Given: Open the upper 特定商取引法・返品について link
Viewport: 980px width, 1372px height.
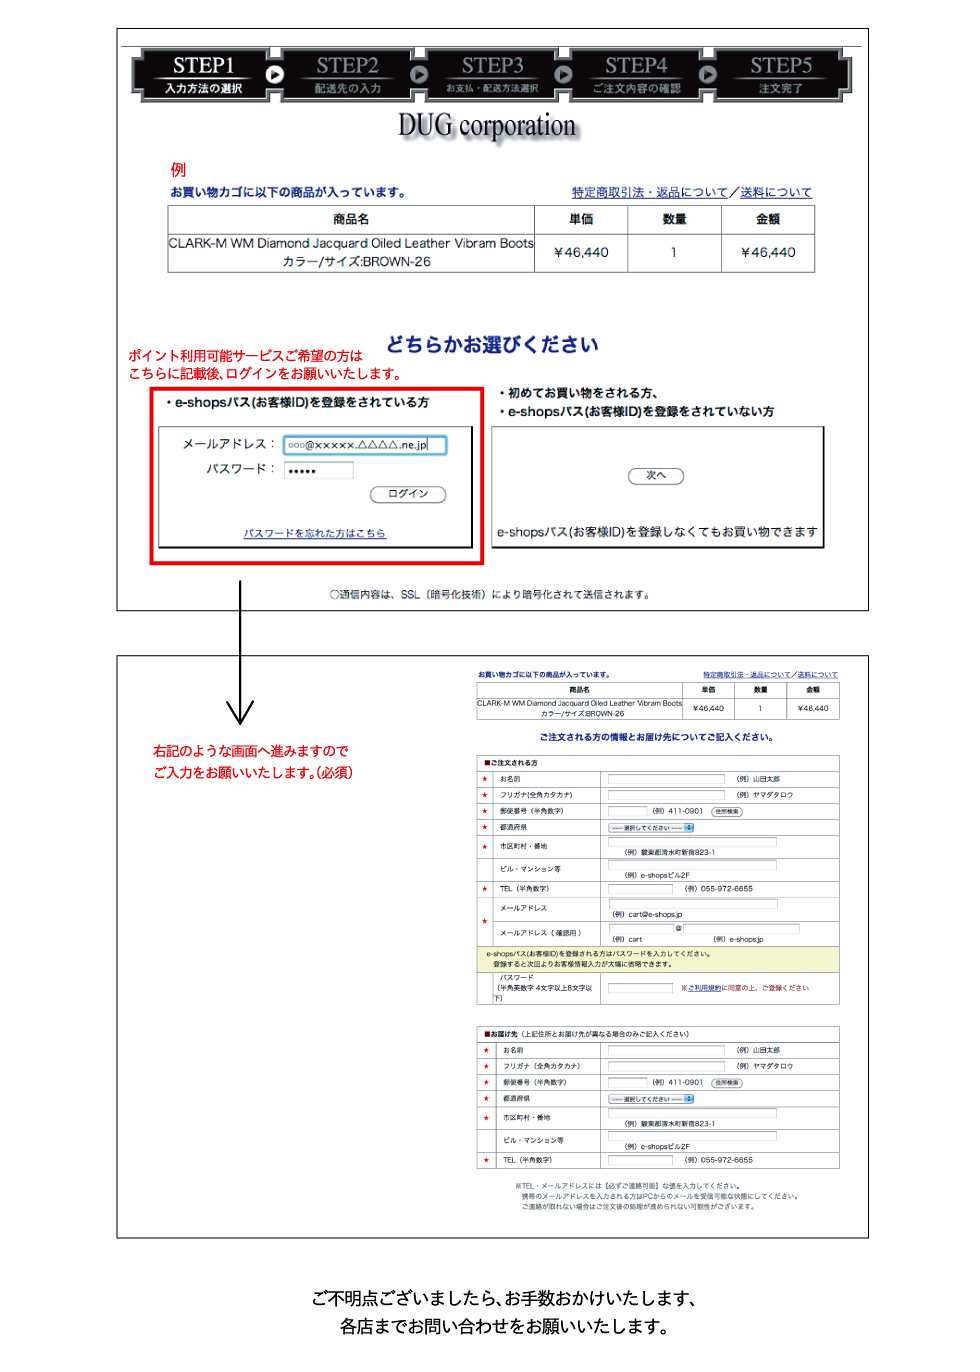Looking at the screenshot, I should tap(650, 192).
